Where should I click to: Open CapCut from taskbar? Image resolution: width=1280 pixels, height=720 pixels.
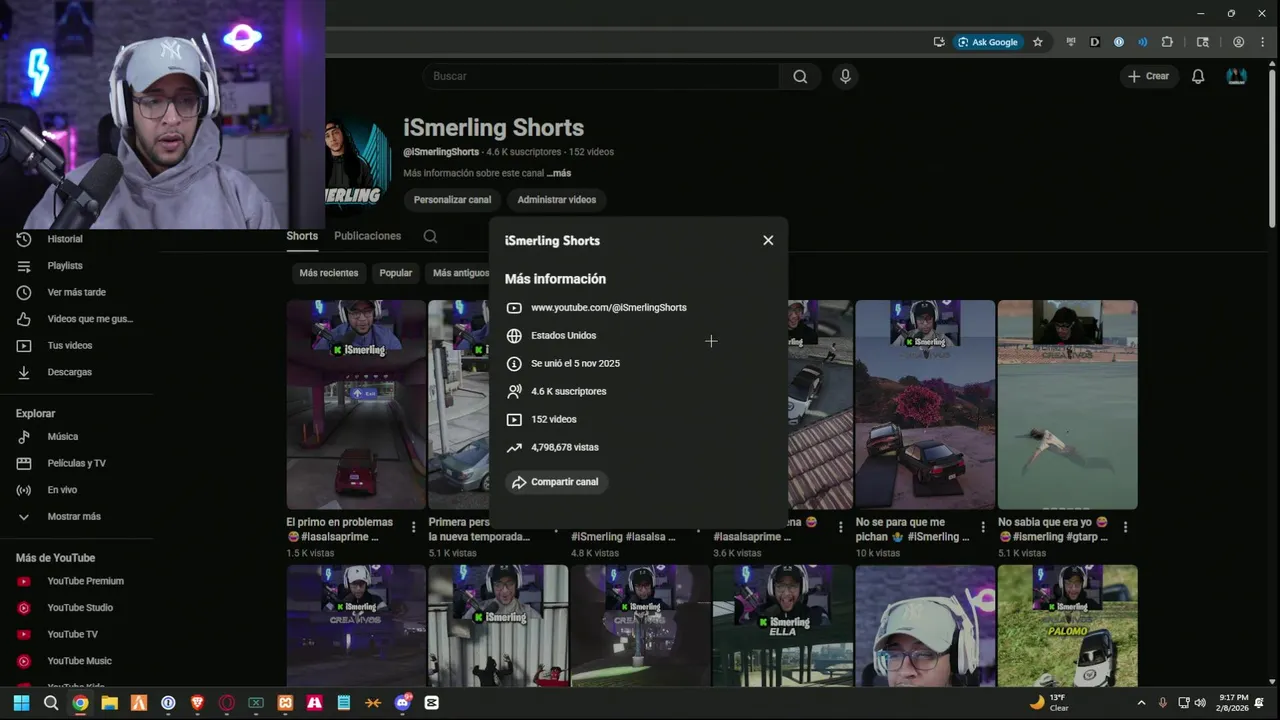(x=431, y=703)
